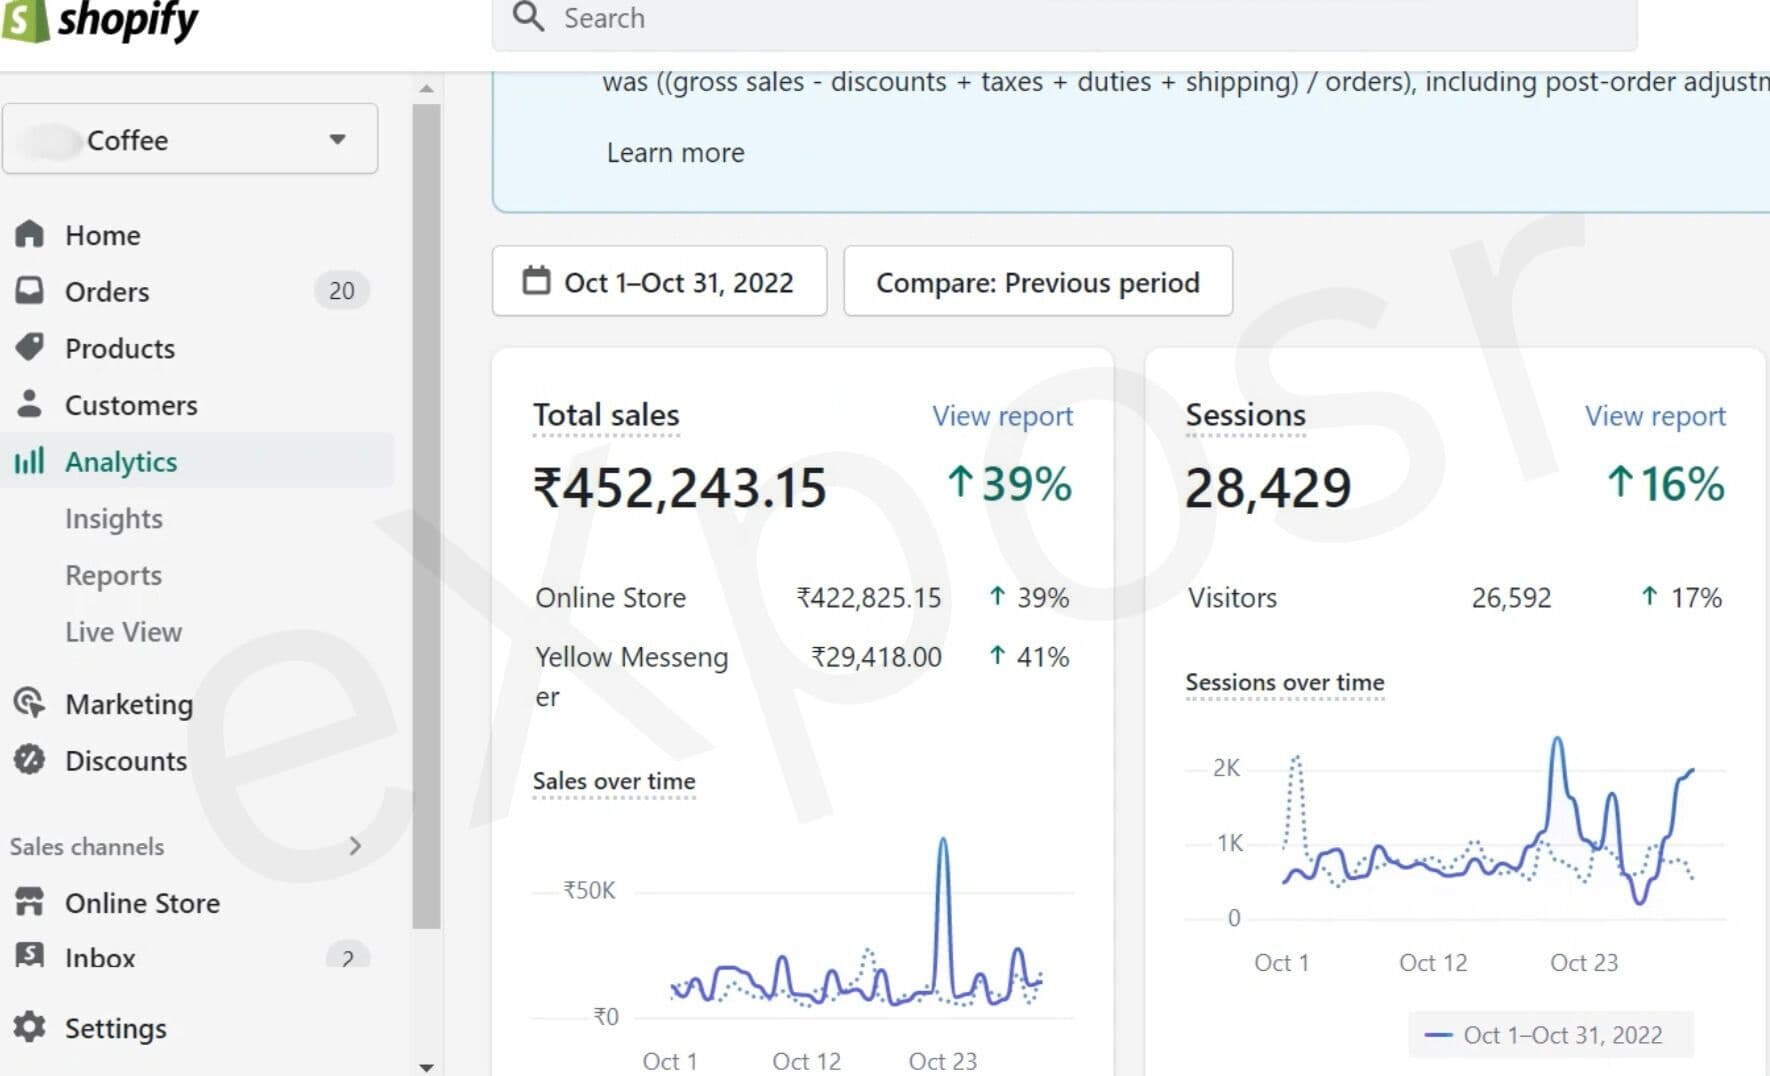The width and height of the screenshot is (1770, 1076).
Task: Open the Coffee store switcher dropdown
Action: (190, 139)
